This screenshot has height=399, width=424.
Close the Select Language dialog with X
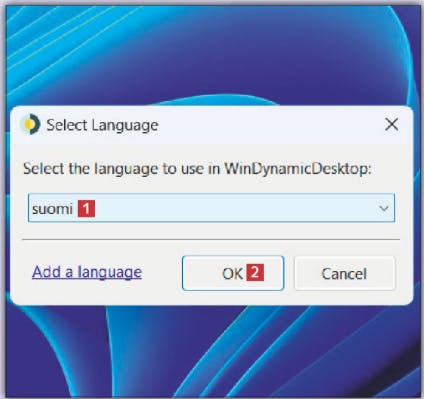391,125
